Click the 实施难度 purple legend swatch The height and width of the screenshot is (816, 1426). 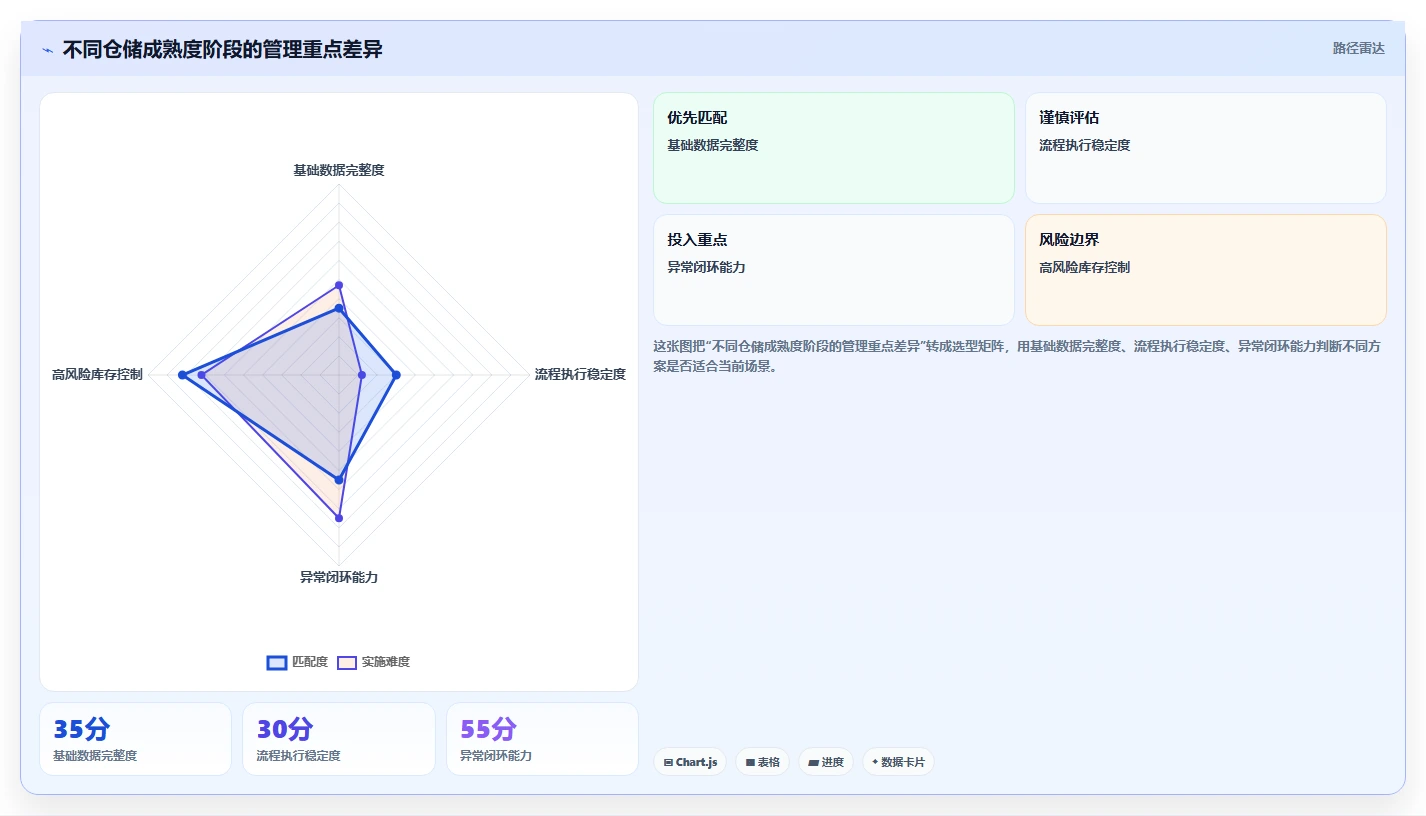347,662
